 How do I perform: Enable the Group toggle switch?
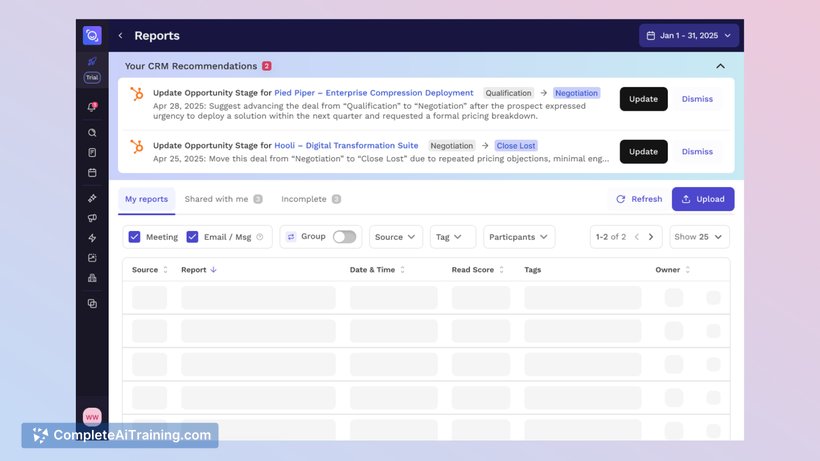point(344,237)
